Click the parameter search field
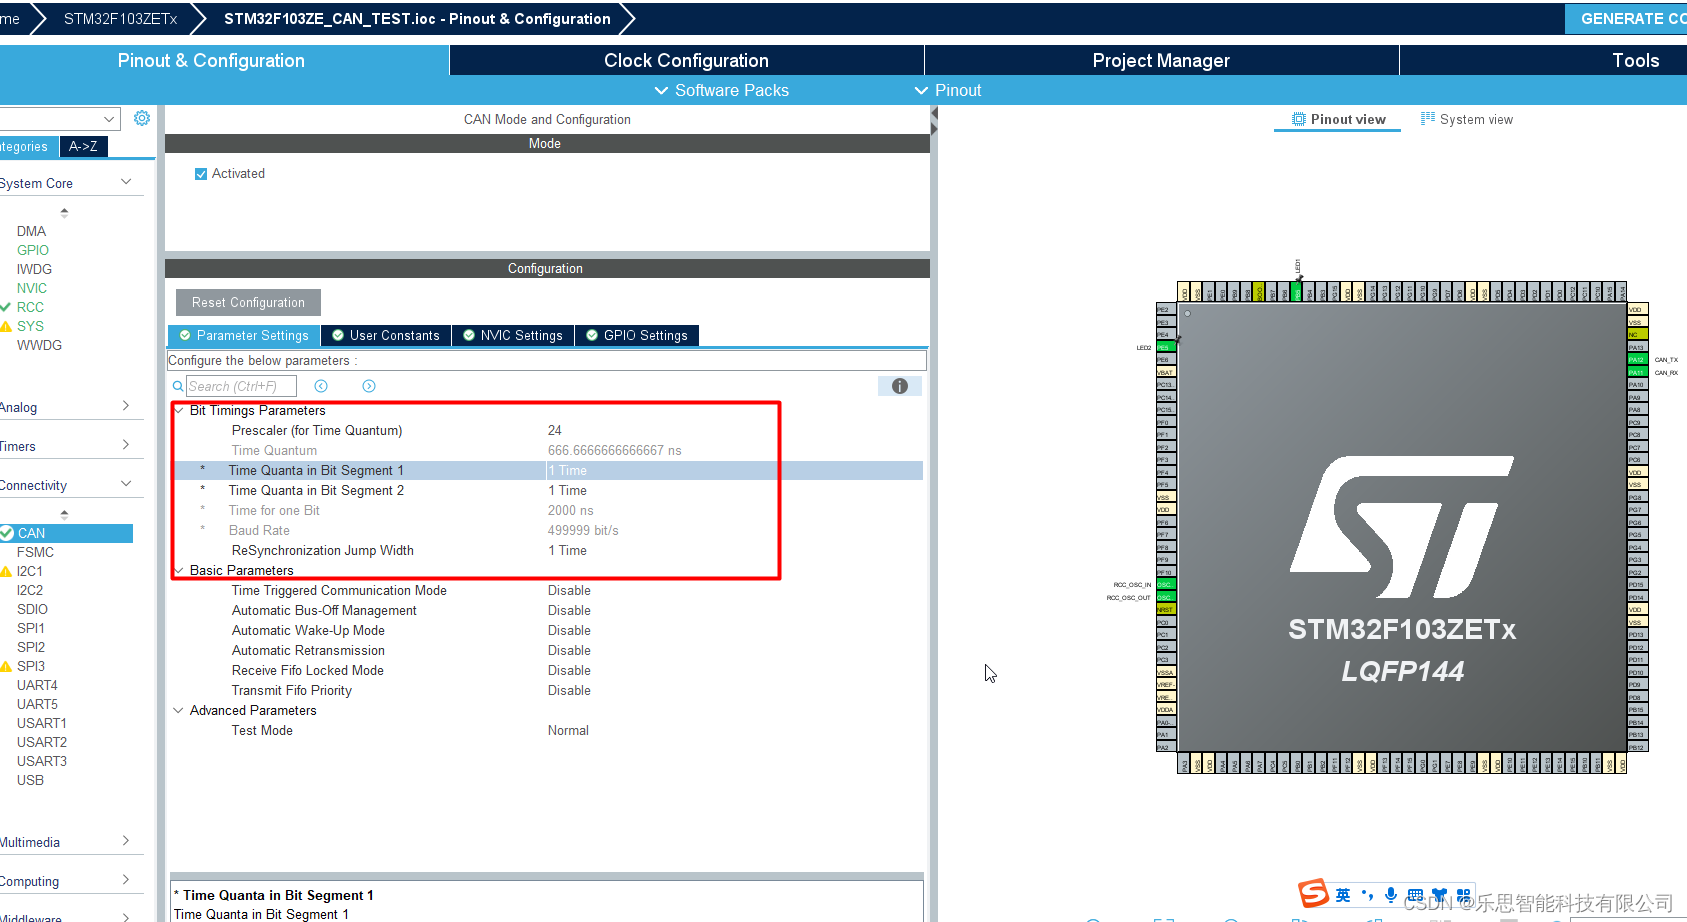 point(241,386)
